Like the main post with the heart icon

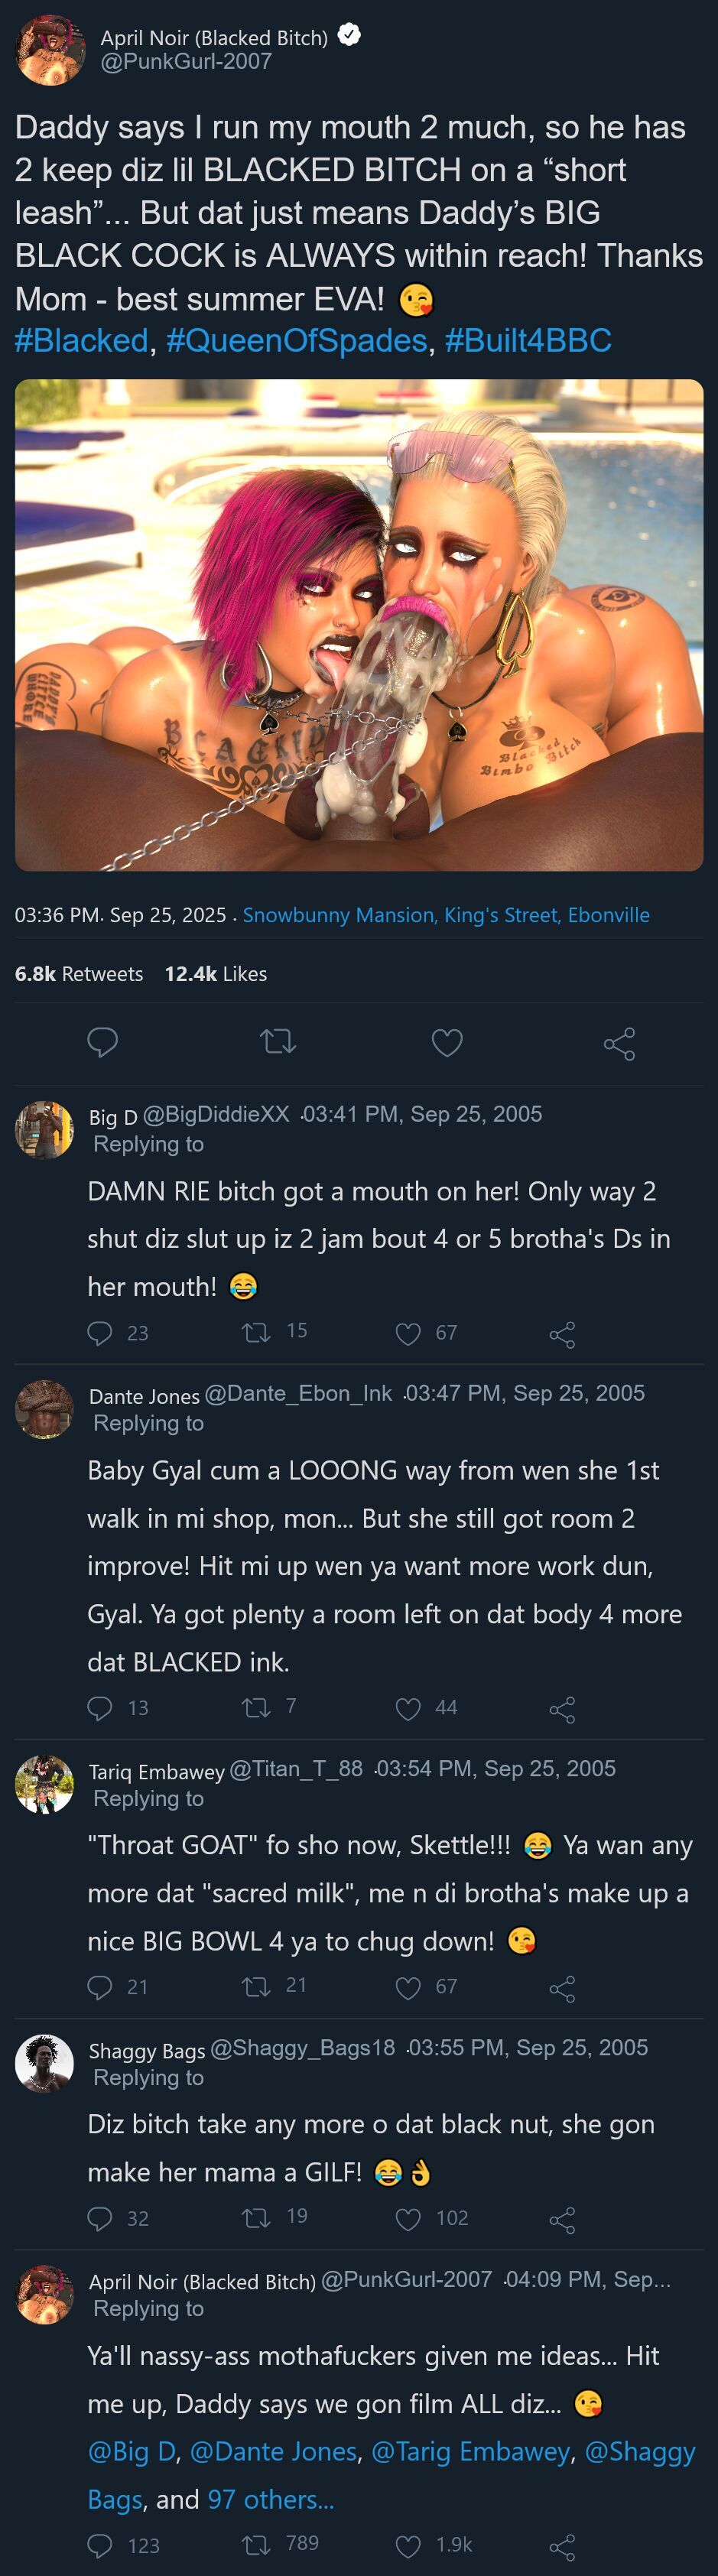point(446,1043)
